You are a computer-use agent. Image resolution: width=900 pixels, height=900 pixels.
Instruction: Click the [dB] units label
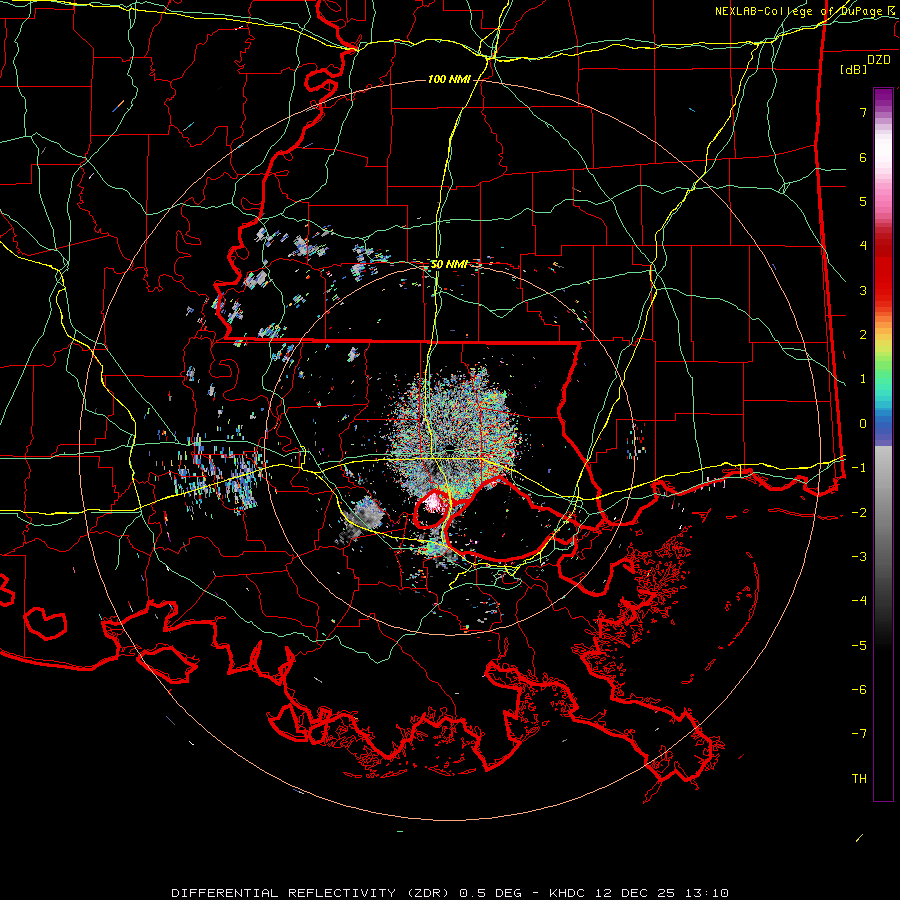pyautogui.click(x=854, y=69)
